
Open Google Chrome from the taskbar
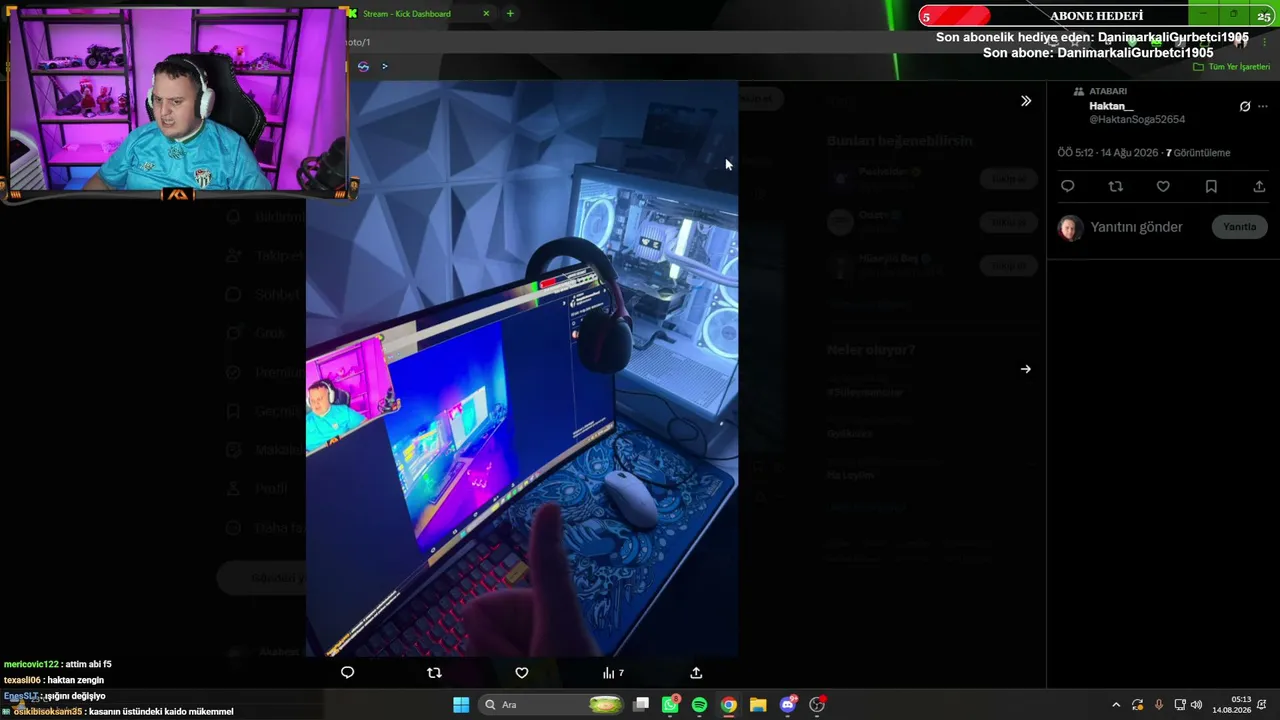point(729,705)
